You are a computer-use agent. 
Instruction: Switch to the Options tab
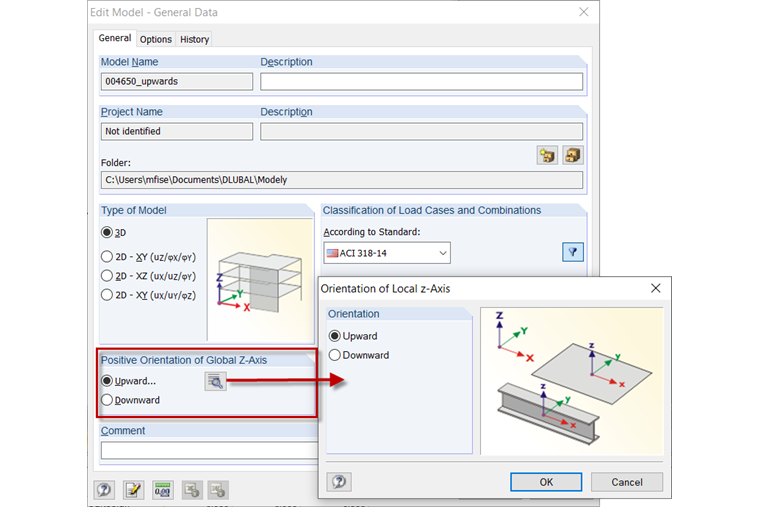pos(156,39)
